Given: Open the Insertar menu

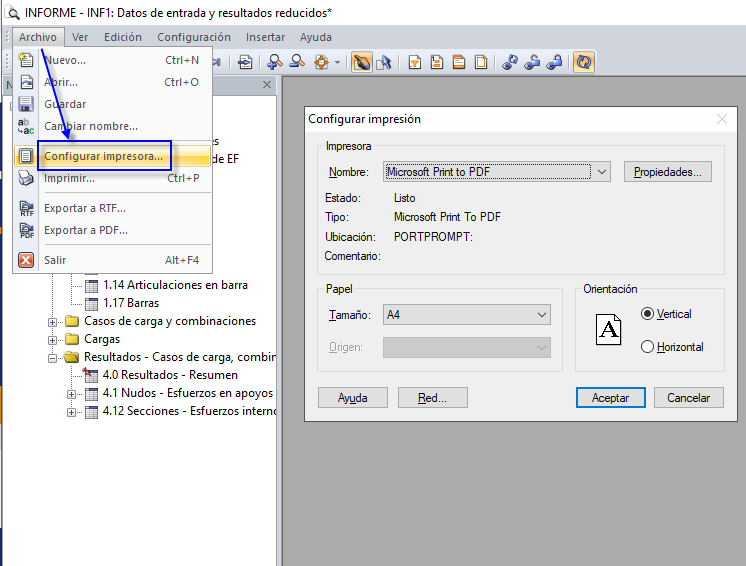Looking at the screenshot, I should 265,37.
